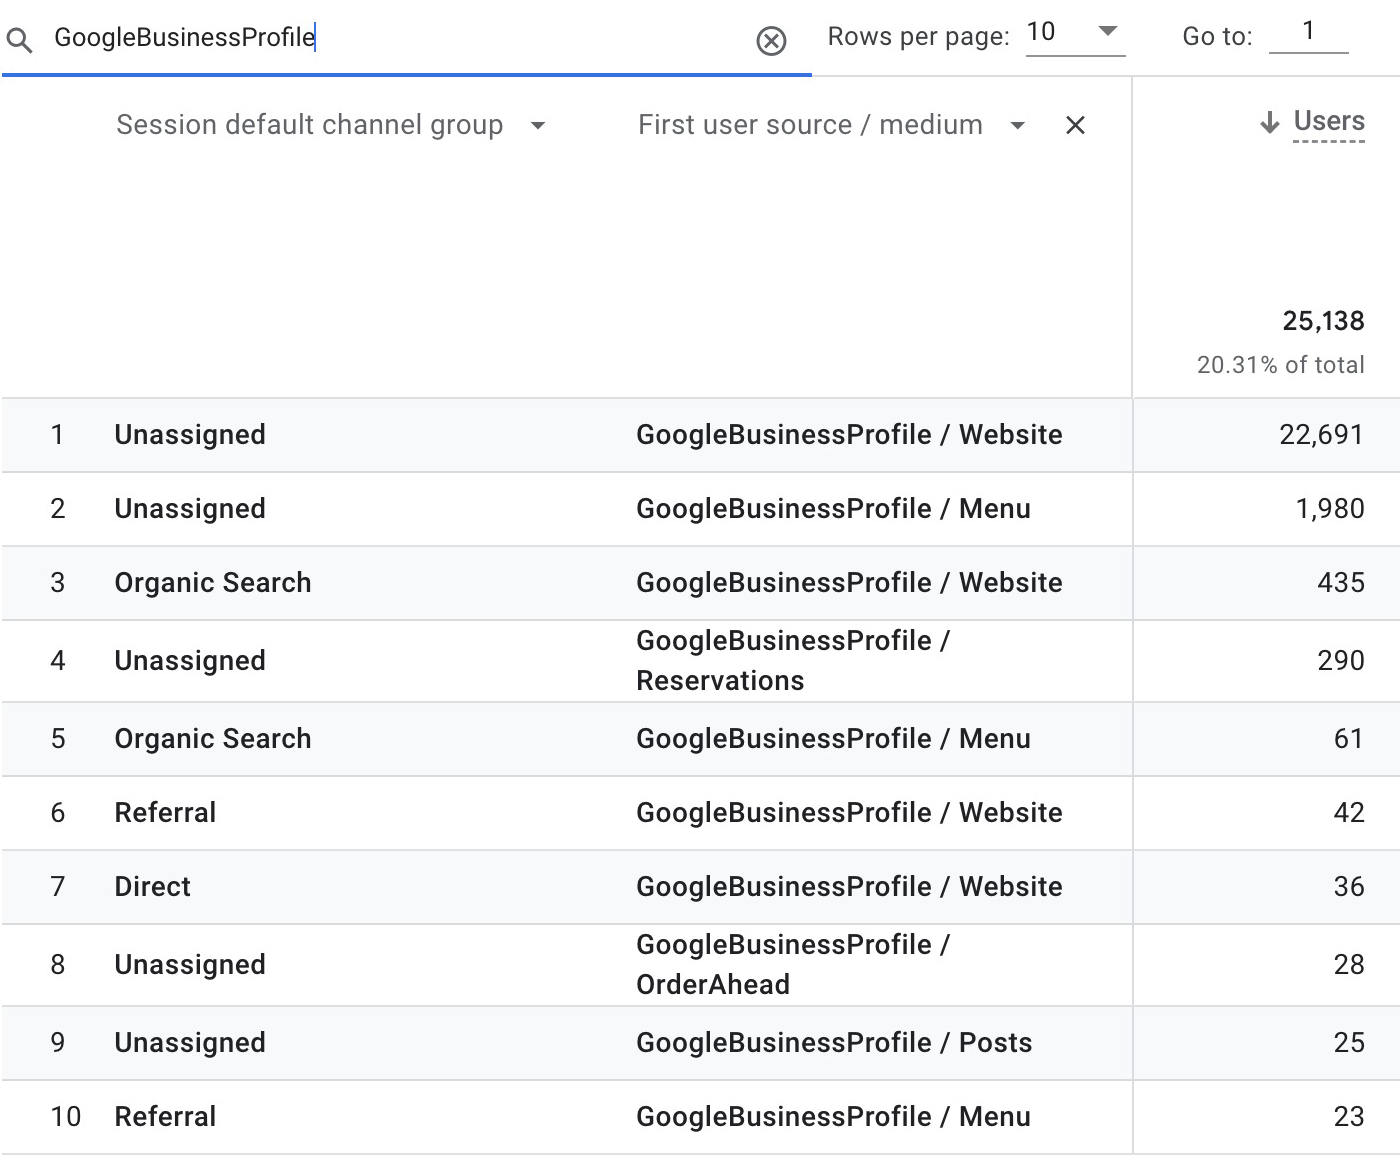1400x1157 pixels.
Task: Click GoogleBusinessProfile / Menu in row 10
Action: pyautogui.click(x=833, y=1117)
